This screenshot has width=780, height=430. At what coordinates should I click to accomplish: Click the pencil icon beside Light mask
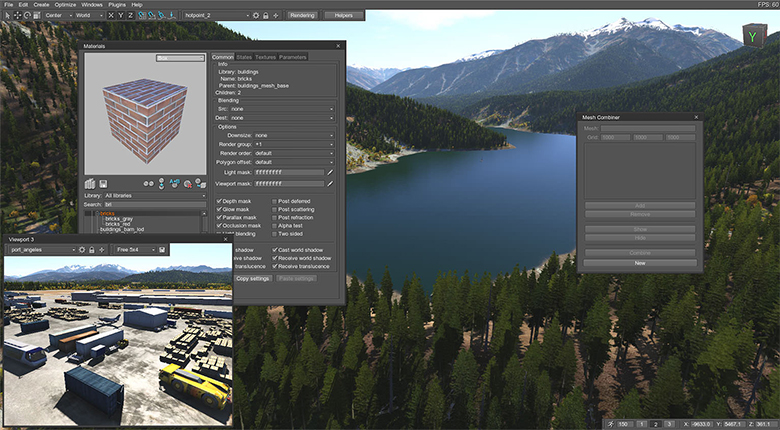[x=330, y=172]
